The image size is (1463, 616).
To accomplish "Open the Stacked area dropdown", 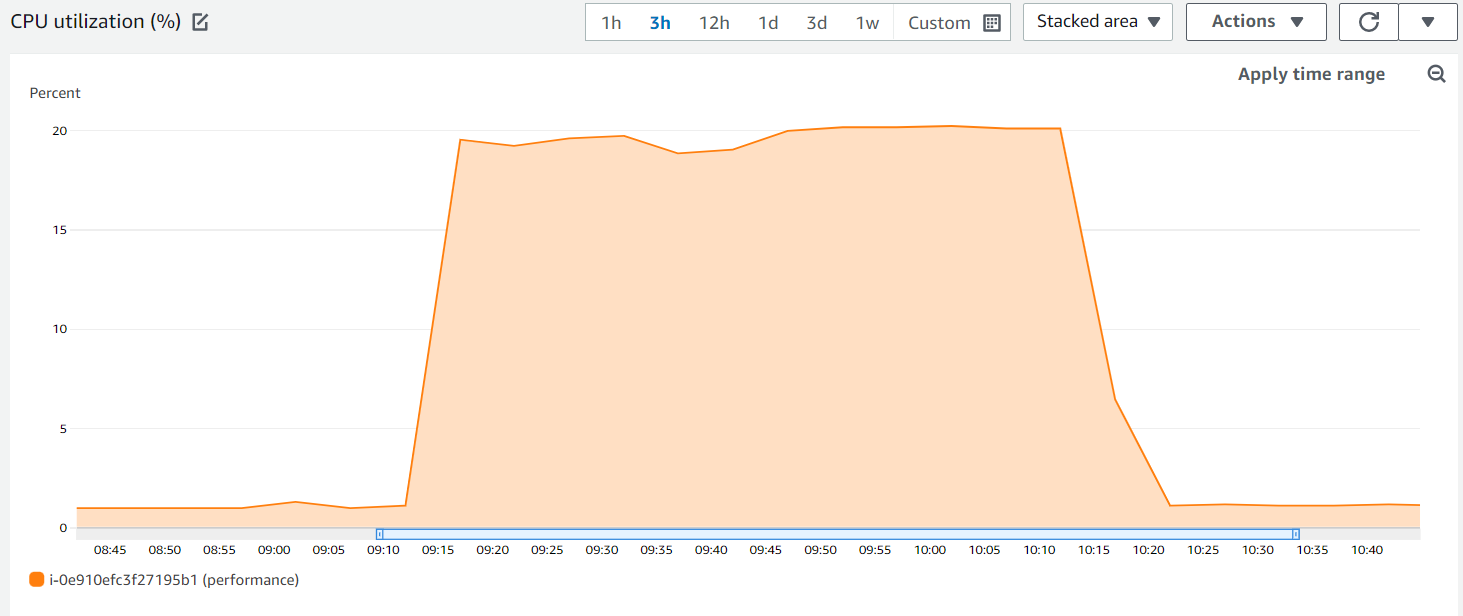I will point(1097,21).
